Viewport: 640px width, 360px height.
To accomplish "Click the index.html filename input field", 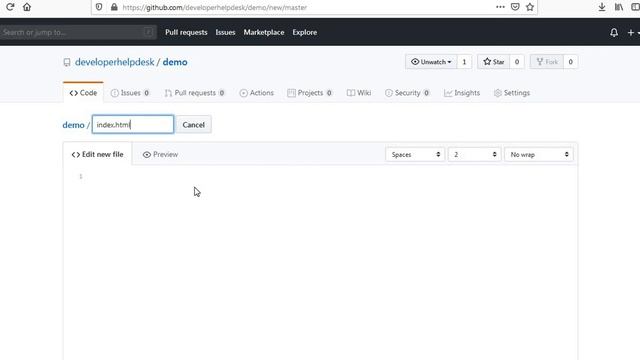I will [133, 124].
